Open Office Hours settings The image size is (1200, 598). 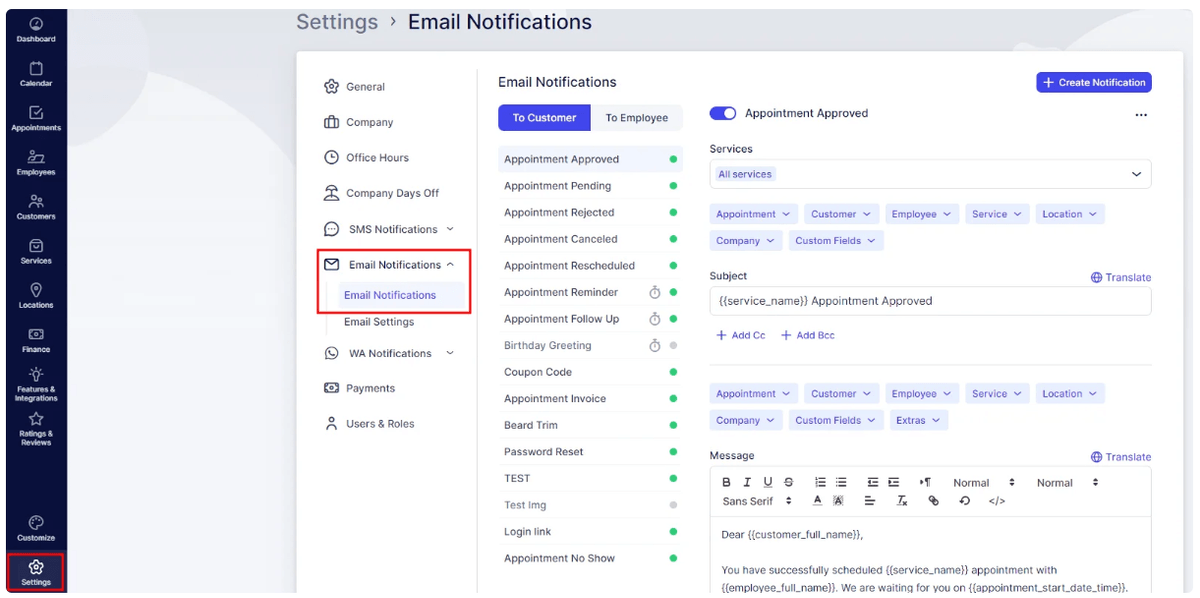[366, 158]
